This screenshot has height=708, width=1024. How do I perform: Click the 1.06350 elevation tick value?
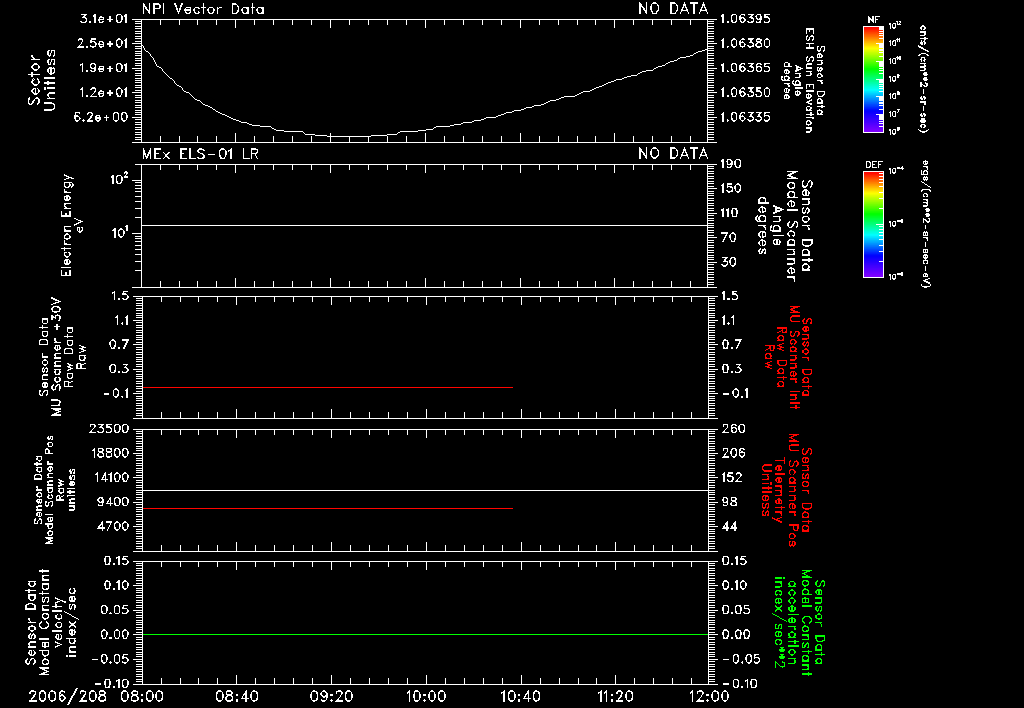(746, 93)
